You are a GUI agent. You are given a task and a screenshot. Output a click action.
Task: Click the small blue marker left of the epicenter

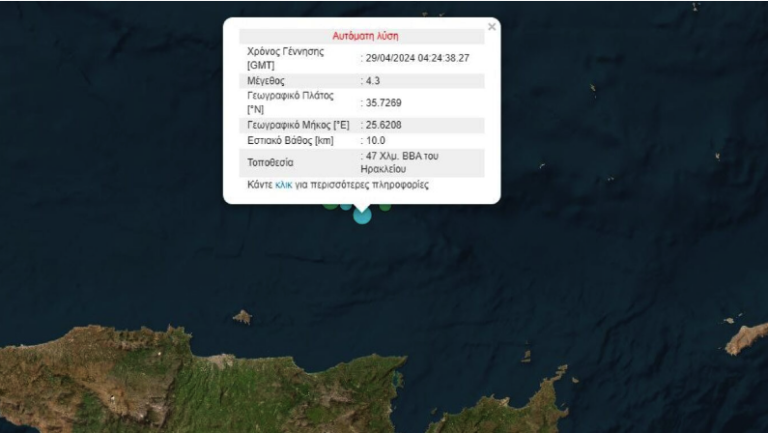[x=346, y=207]
